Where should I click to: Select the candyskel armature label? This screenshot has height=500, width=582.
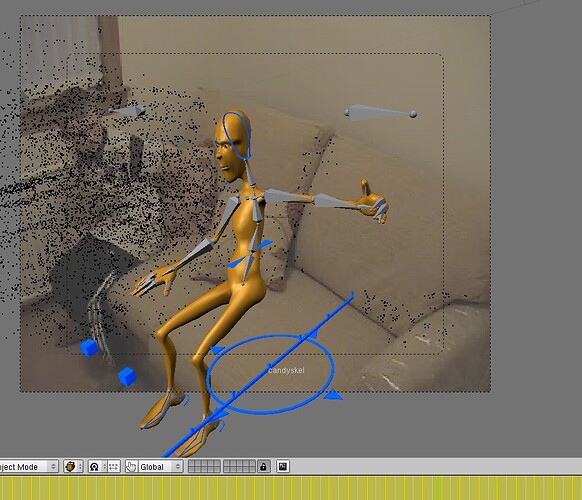point(286,370)
